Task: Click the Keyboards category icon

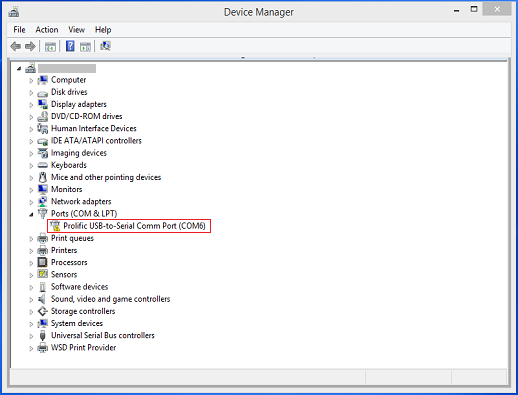Action: tap(42, 165)
